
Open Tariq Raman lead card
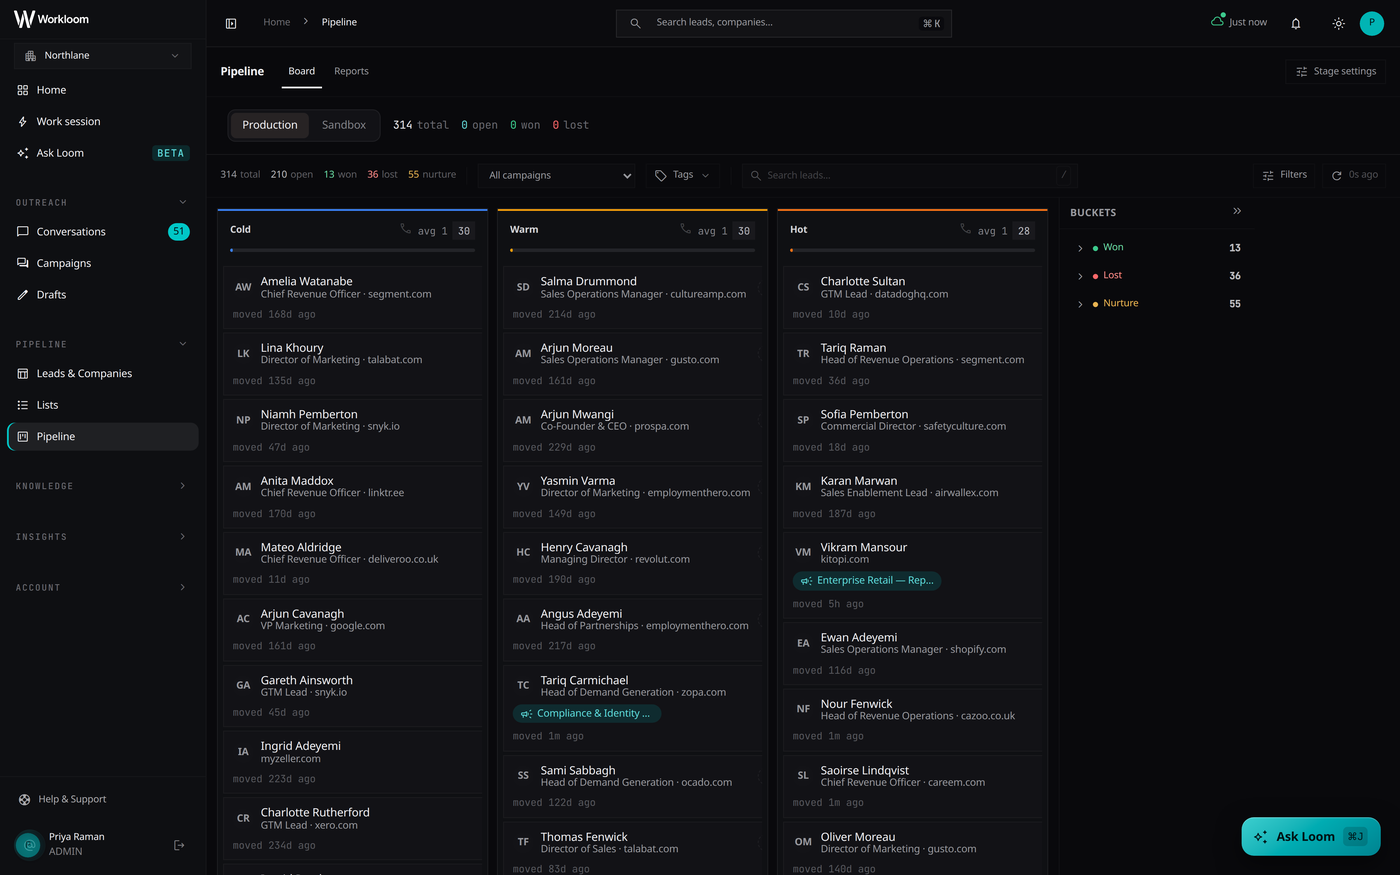pos(912,364)
